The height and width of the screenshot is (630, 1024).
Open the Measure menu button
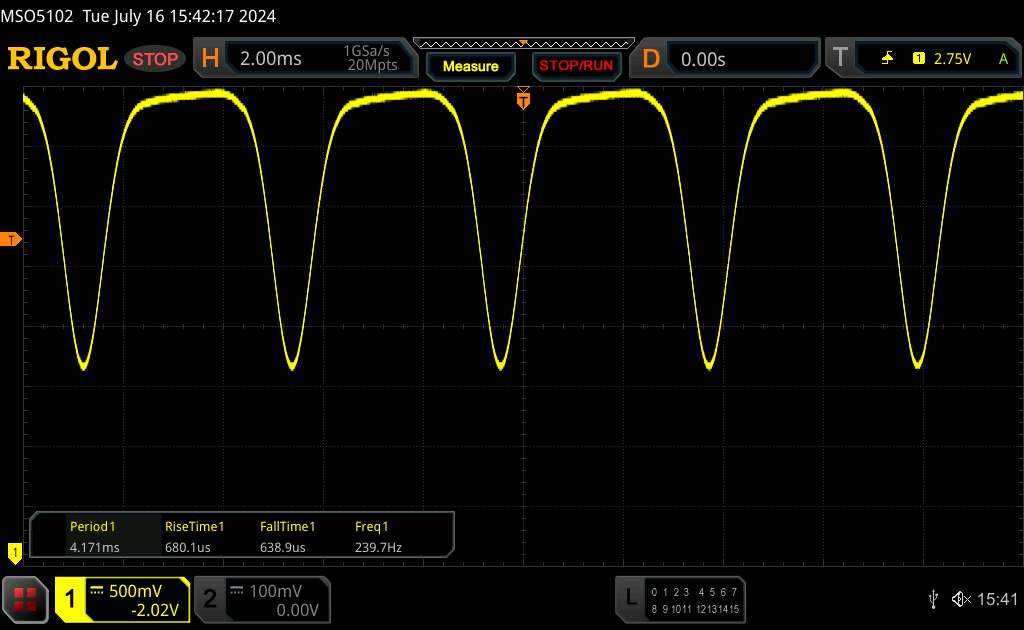[470, 66]
